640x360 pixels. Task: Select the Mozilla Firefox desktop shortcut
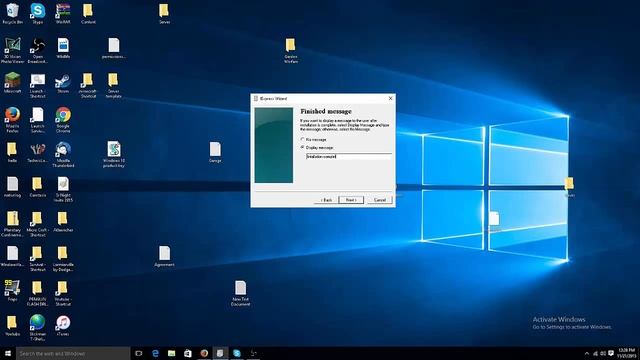coord(12,120)
